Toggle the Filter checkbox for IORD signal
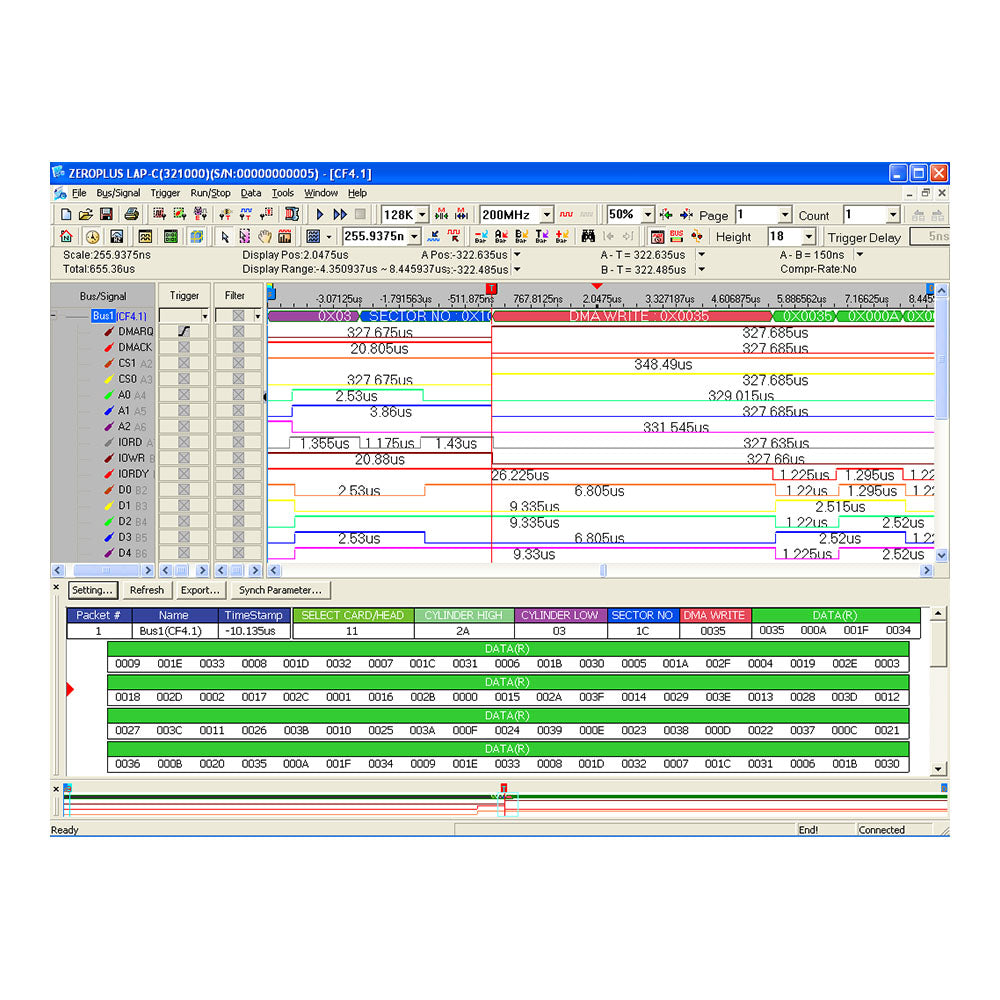Viewport: 1000px width, 1000px height. (238, 442)
